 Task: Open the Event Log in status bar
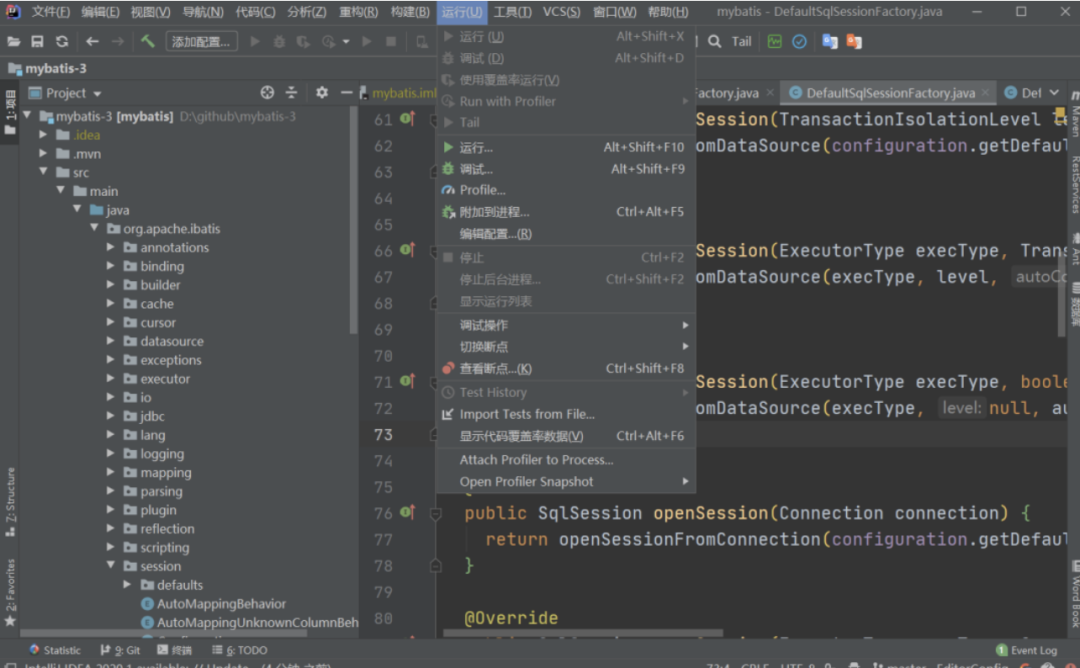tap(1026, 650)
